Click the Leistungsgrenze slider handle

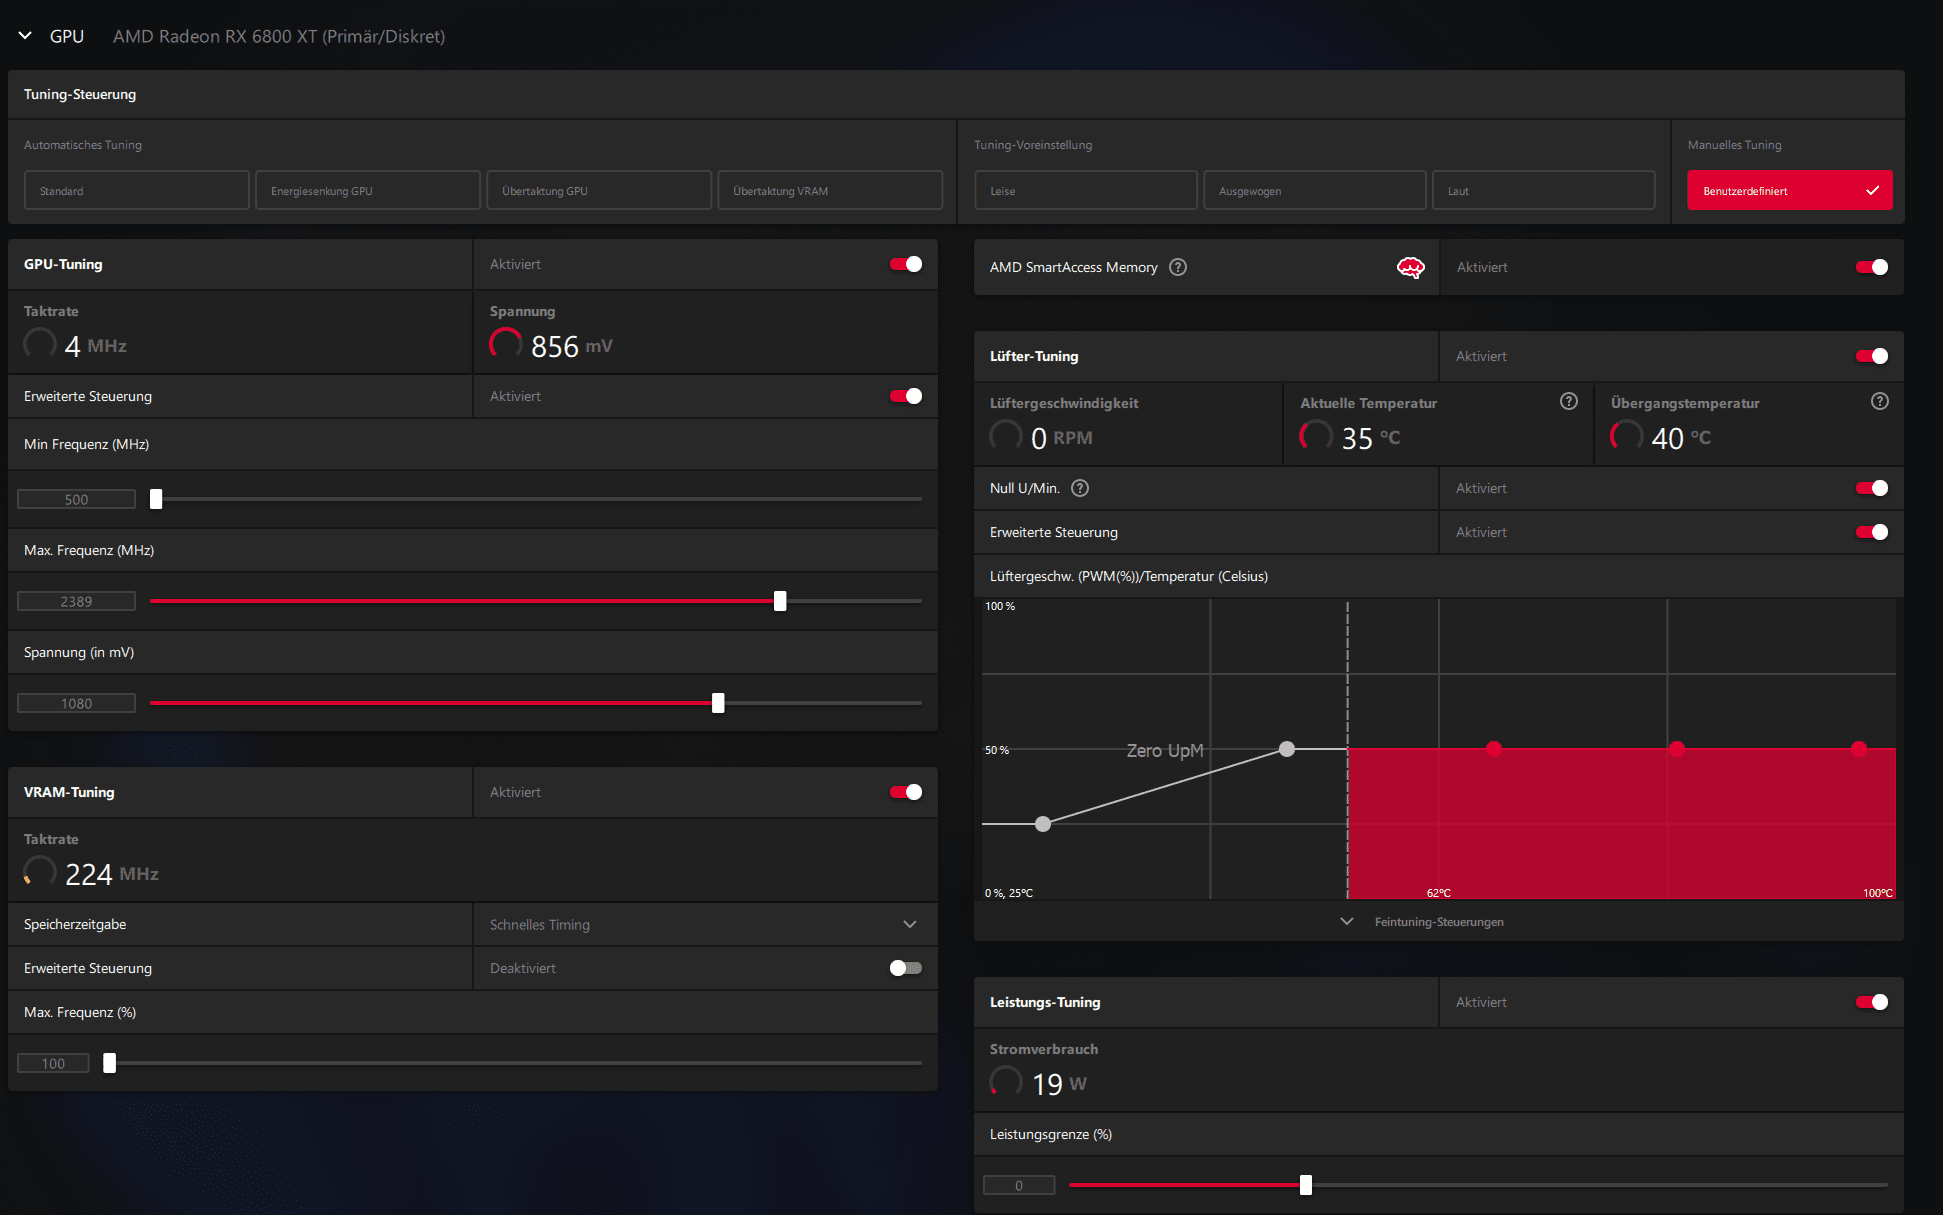1306,1185
